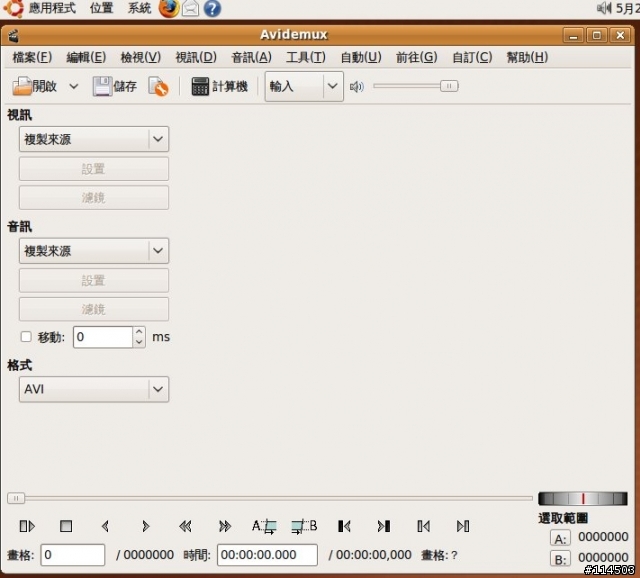Viewport: 640px width, 578px height.
Task: Set selection marker A
Action: (x=264, y=526)
